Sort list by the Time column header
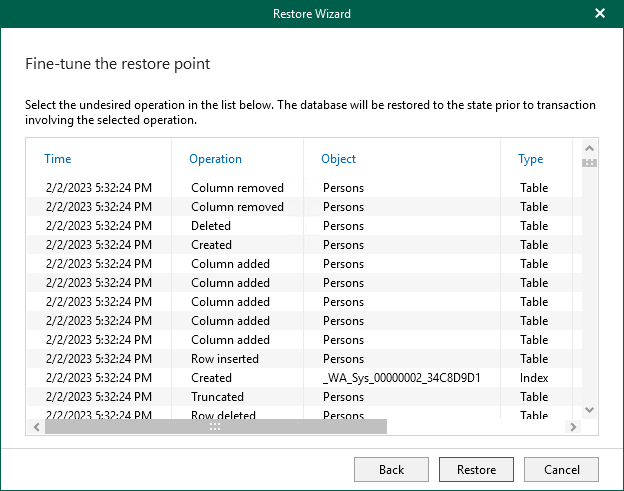This screenshot has height=491, width=624. click(x=58, y=159)
